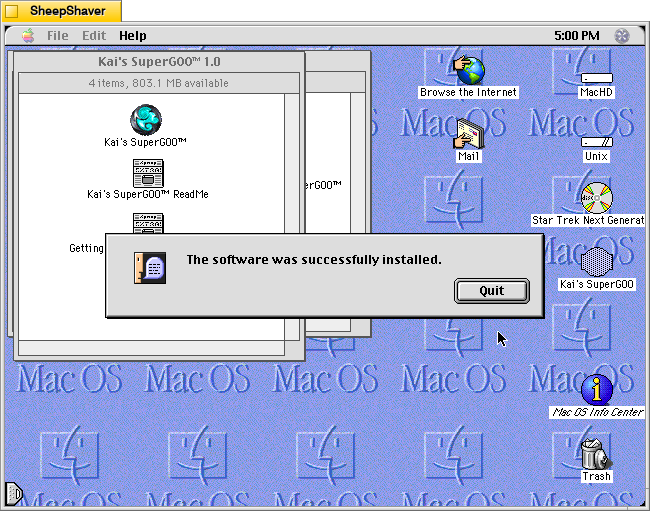Image resolution: width=650 pixels, height=511 pixels.
Task: Select the MacHD disk icon
Action: [596, 78]
